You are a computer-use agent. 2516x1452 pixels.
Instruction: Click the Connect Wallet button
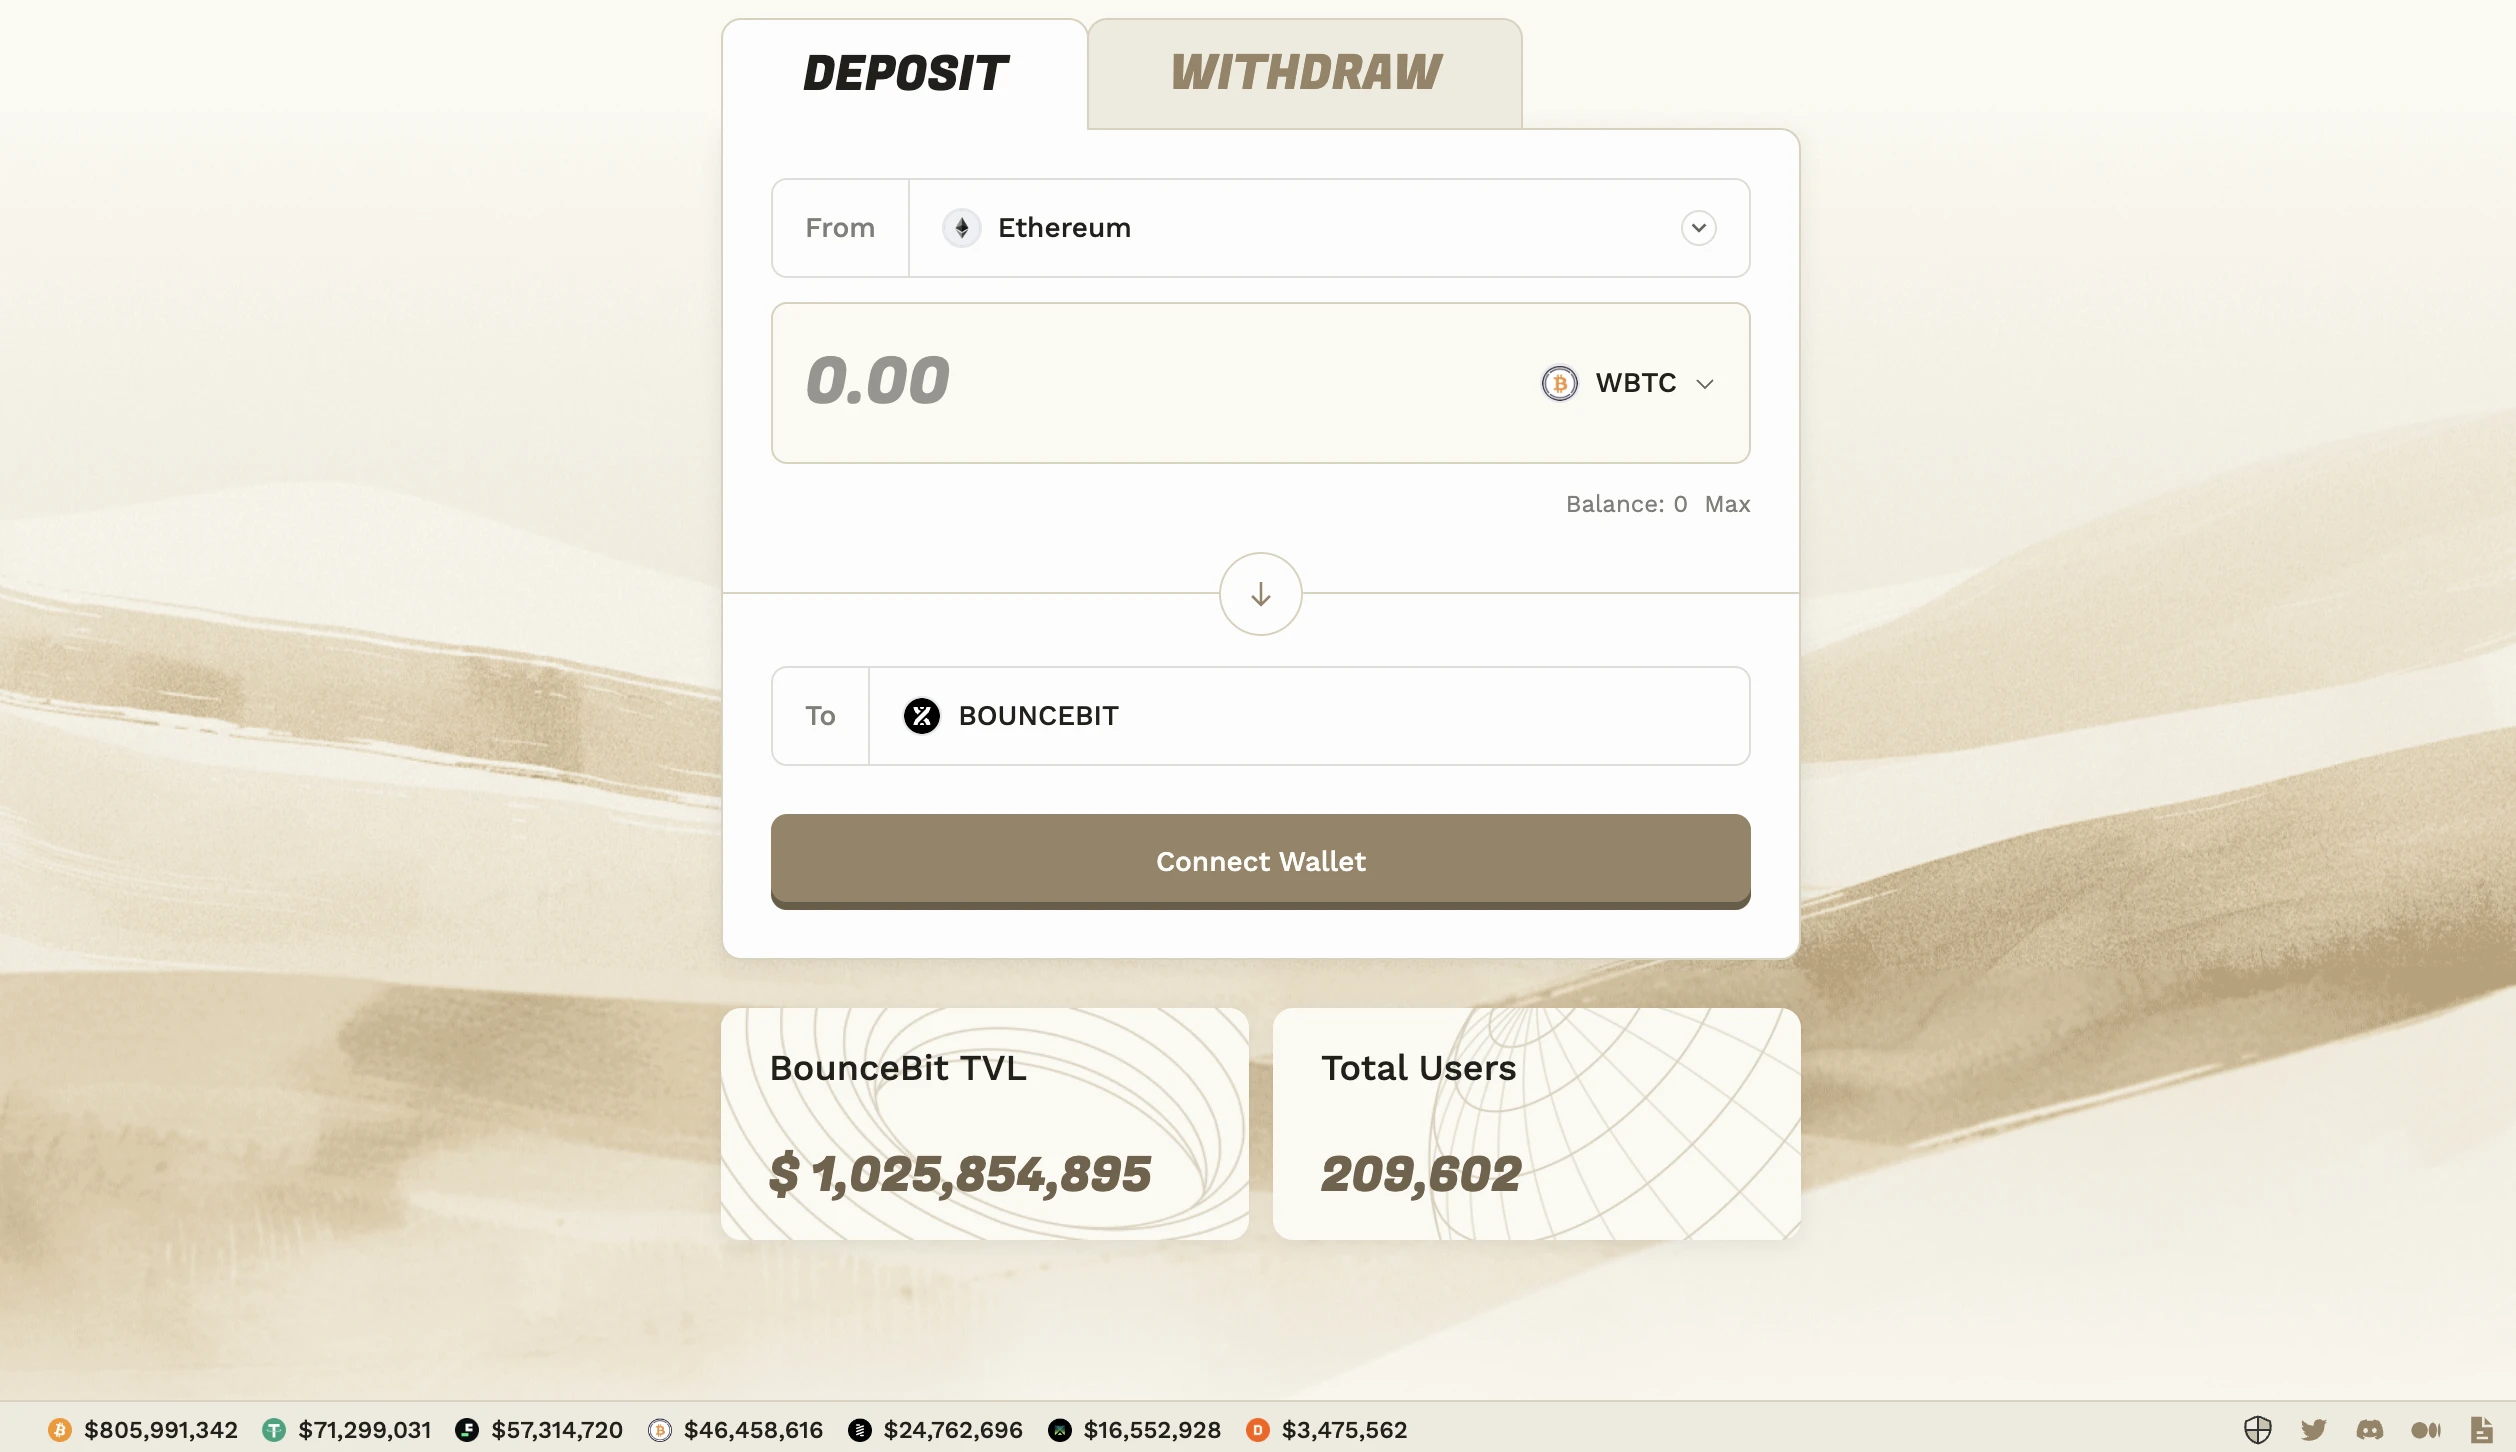point(1261,861)
